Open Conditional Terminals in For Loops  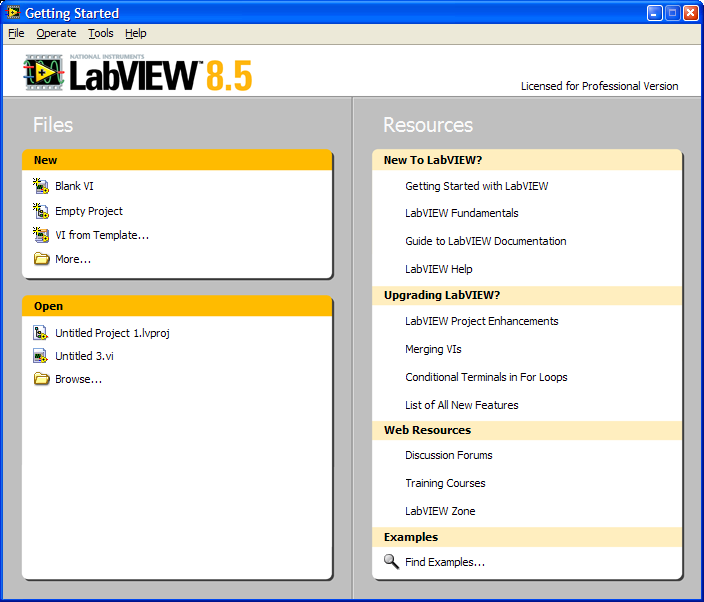tap(485, 377)
